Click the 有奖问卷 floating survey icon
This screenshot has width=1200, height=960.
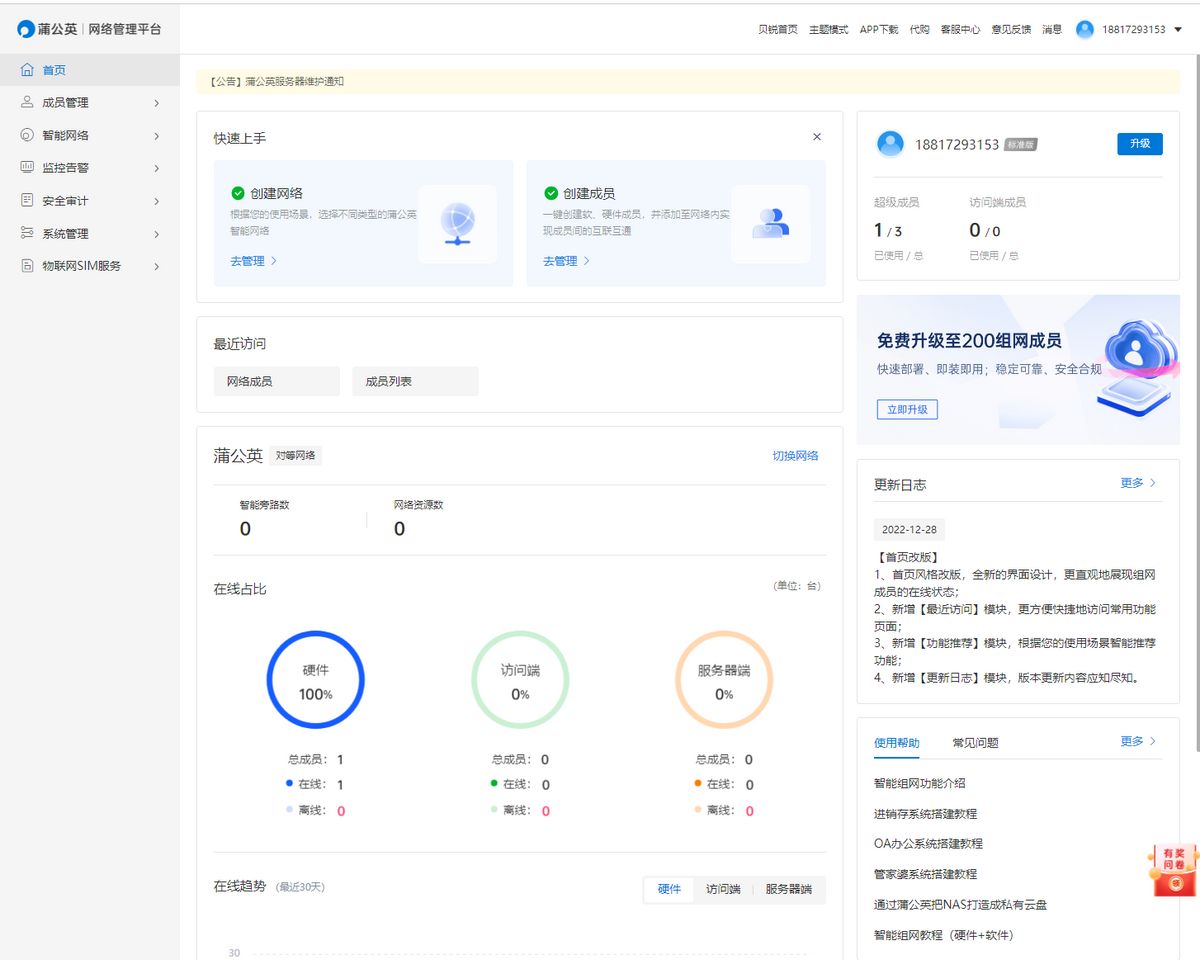(1175, 870)
